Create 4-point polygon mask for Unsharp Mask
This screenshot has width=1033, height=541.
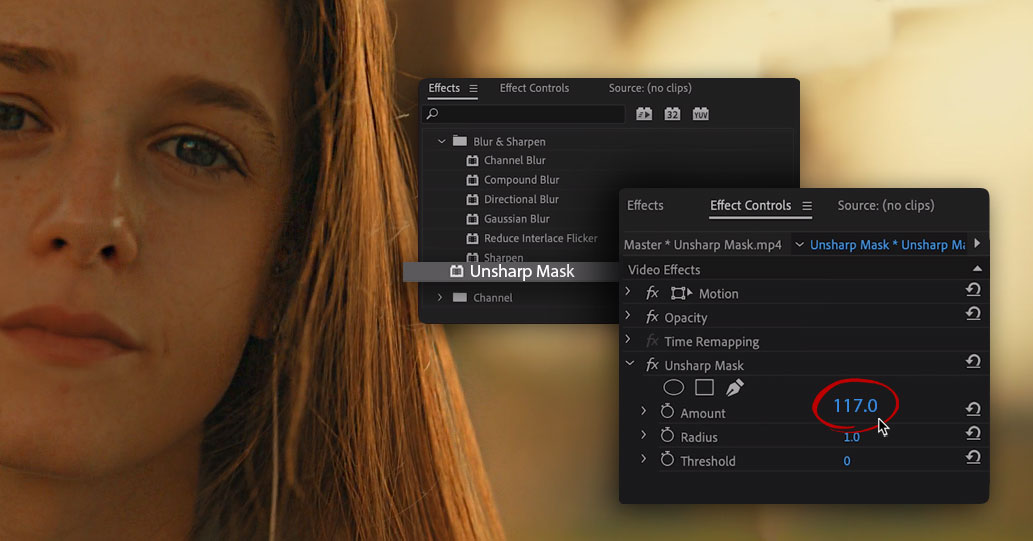click(x=704, y=387)
